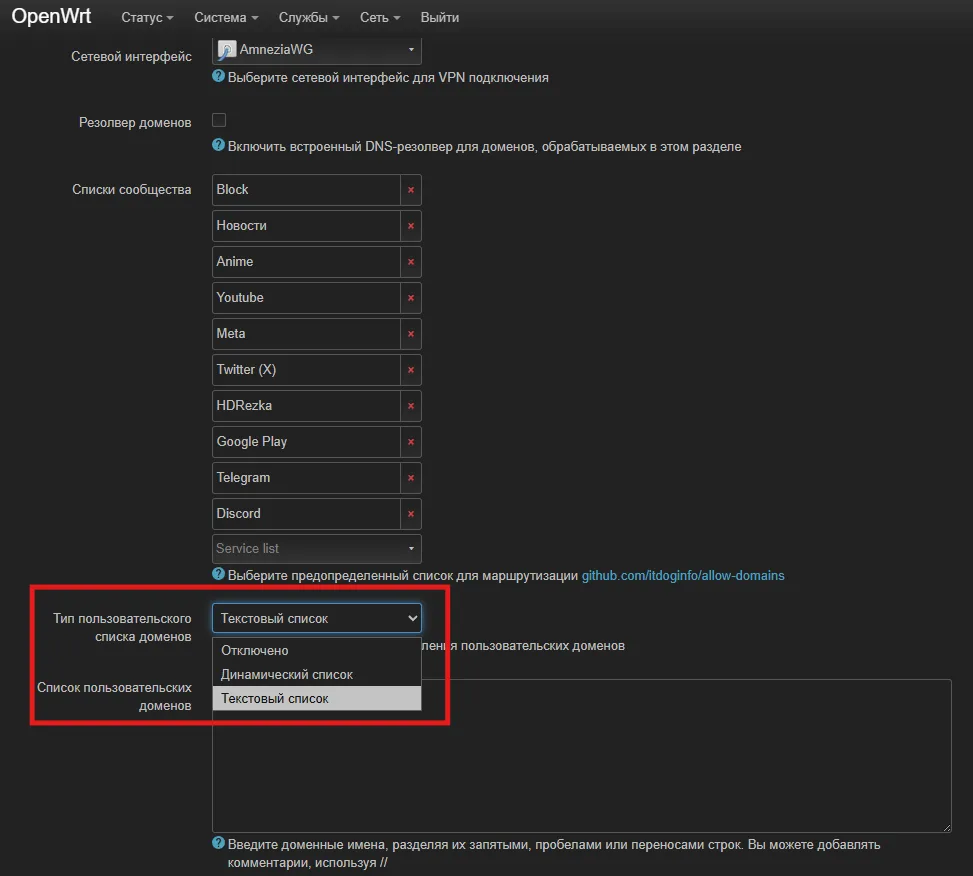Click help icon beside DNS resolver hint
Image resolution: width=973 pixels, height=876 pixels.
pos(218,145)
